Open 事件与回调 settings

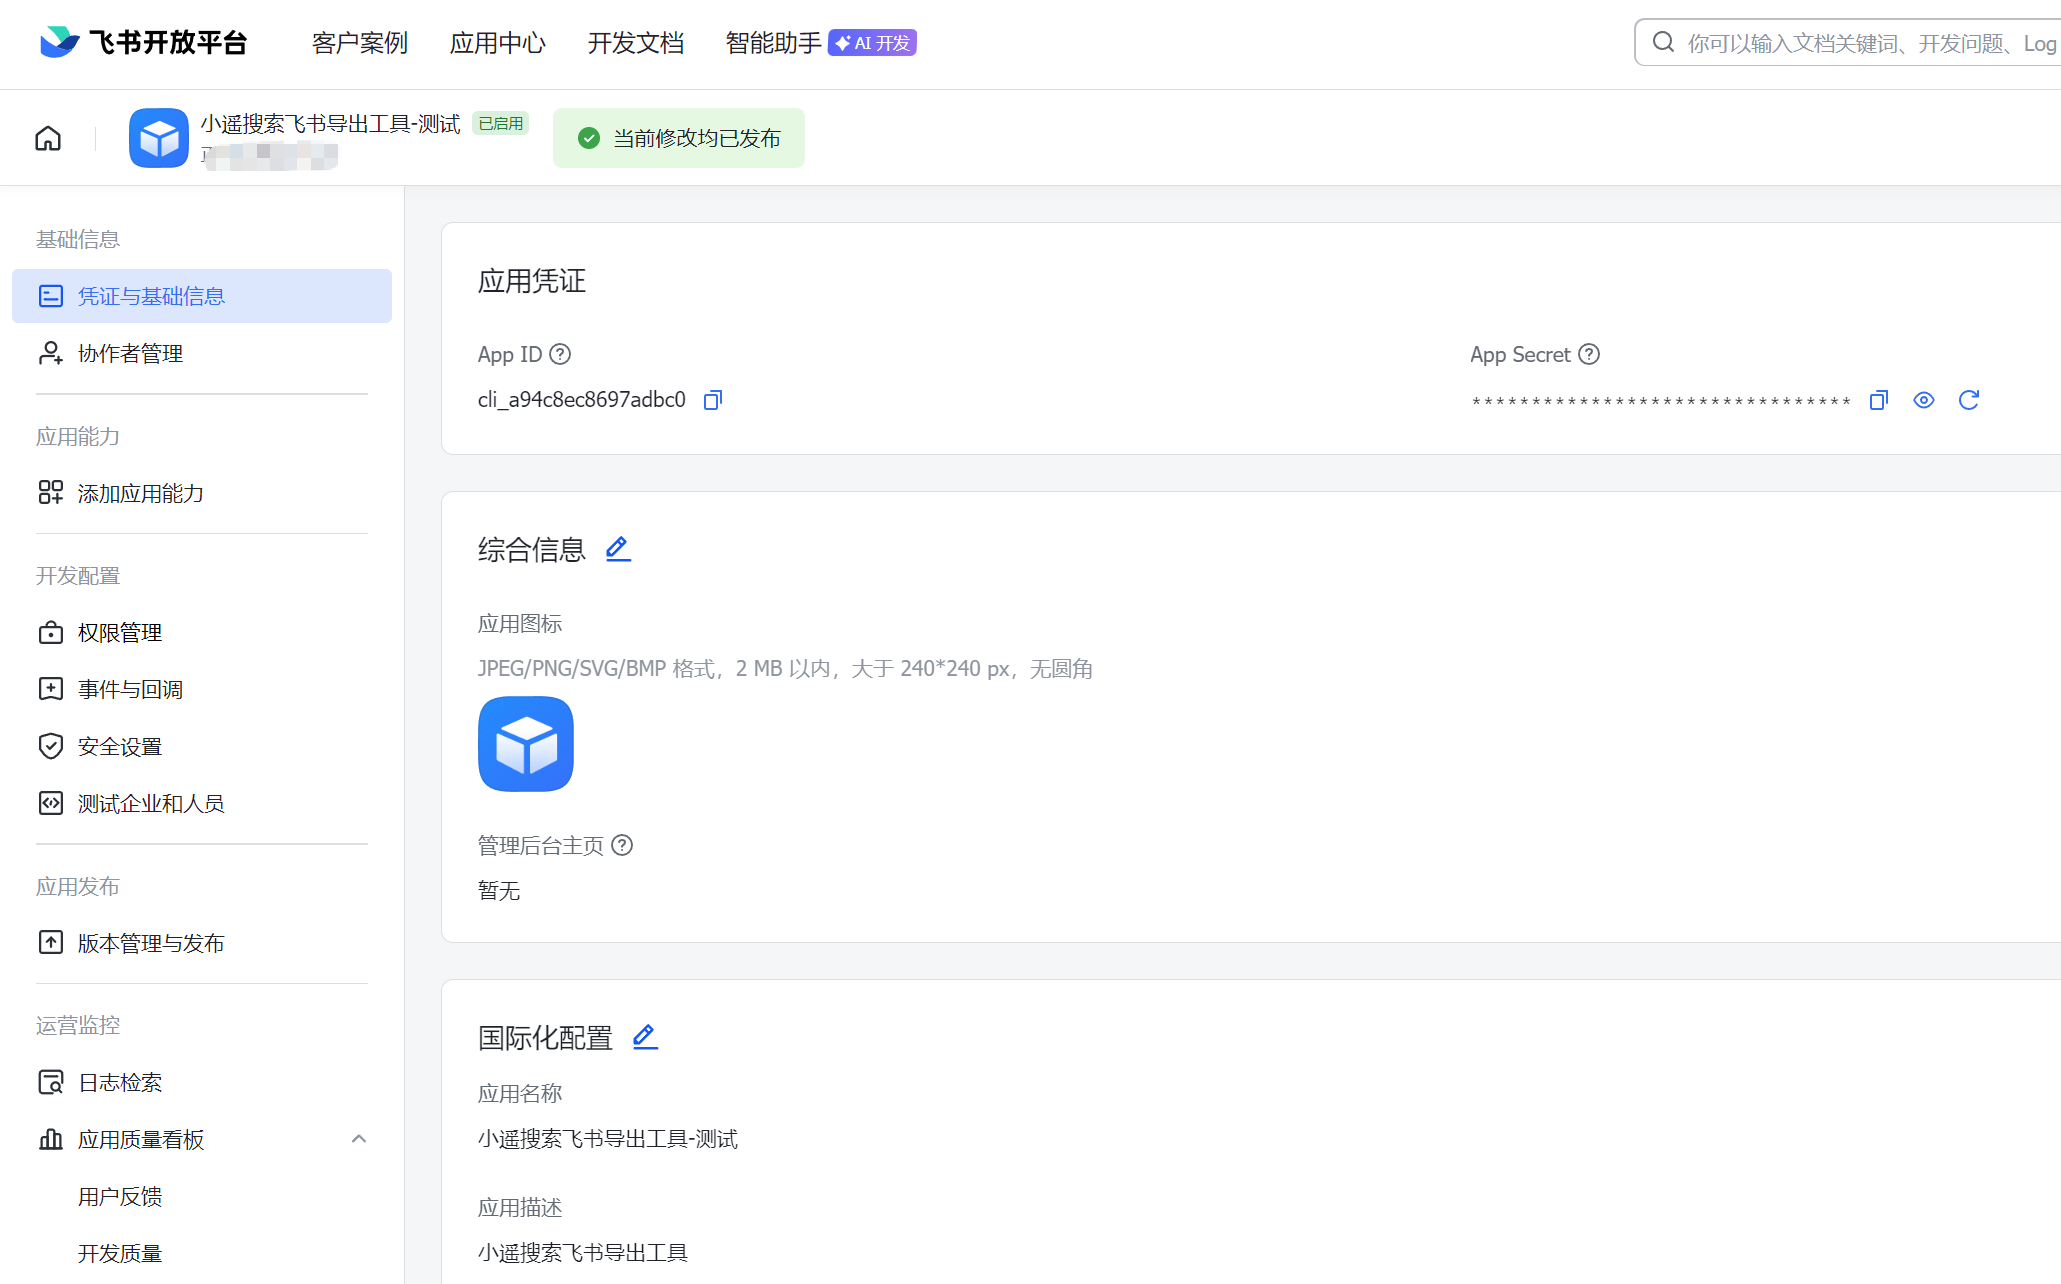[130, 690]
